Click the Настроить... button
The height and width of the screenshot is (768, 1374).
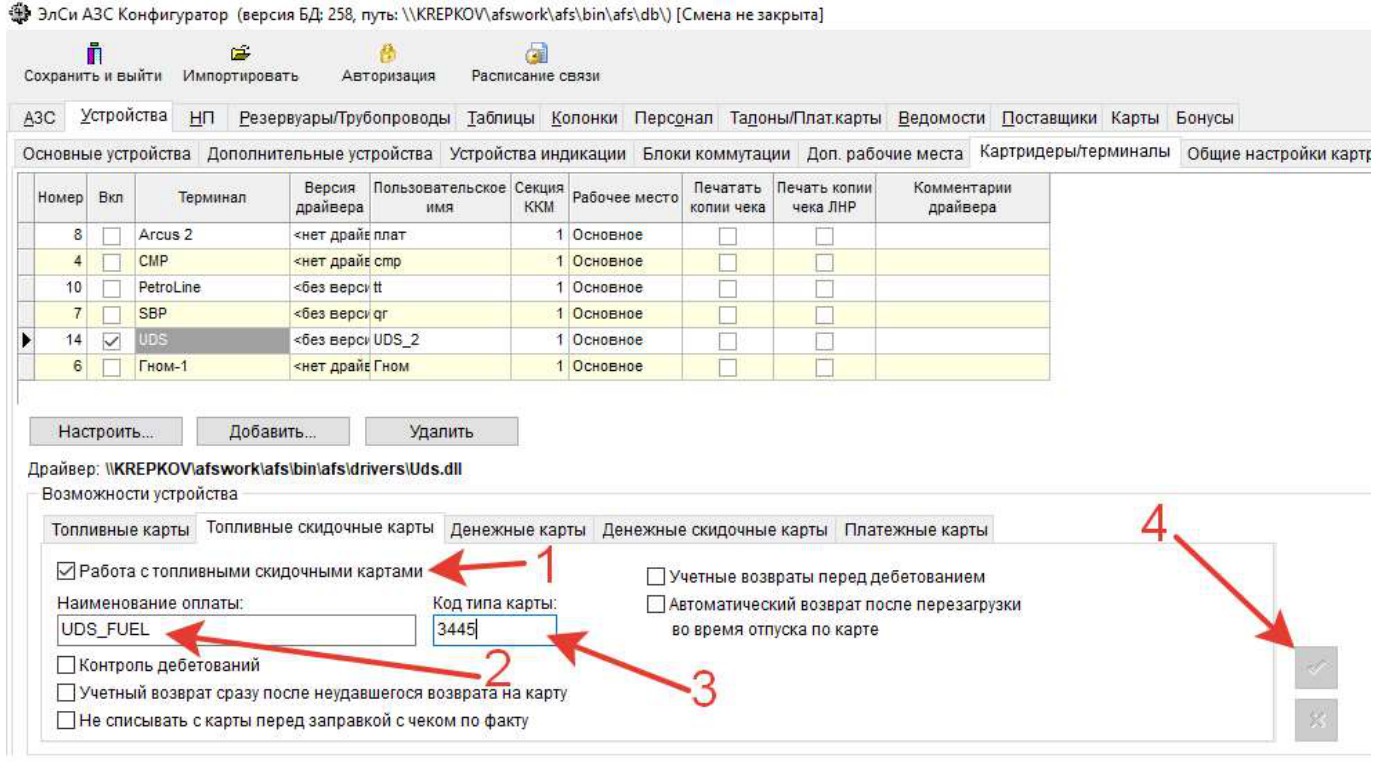(106, 432)
